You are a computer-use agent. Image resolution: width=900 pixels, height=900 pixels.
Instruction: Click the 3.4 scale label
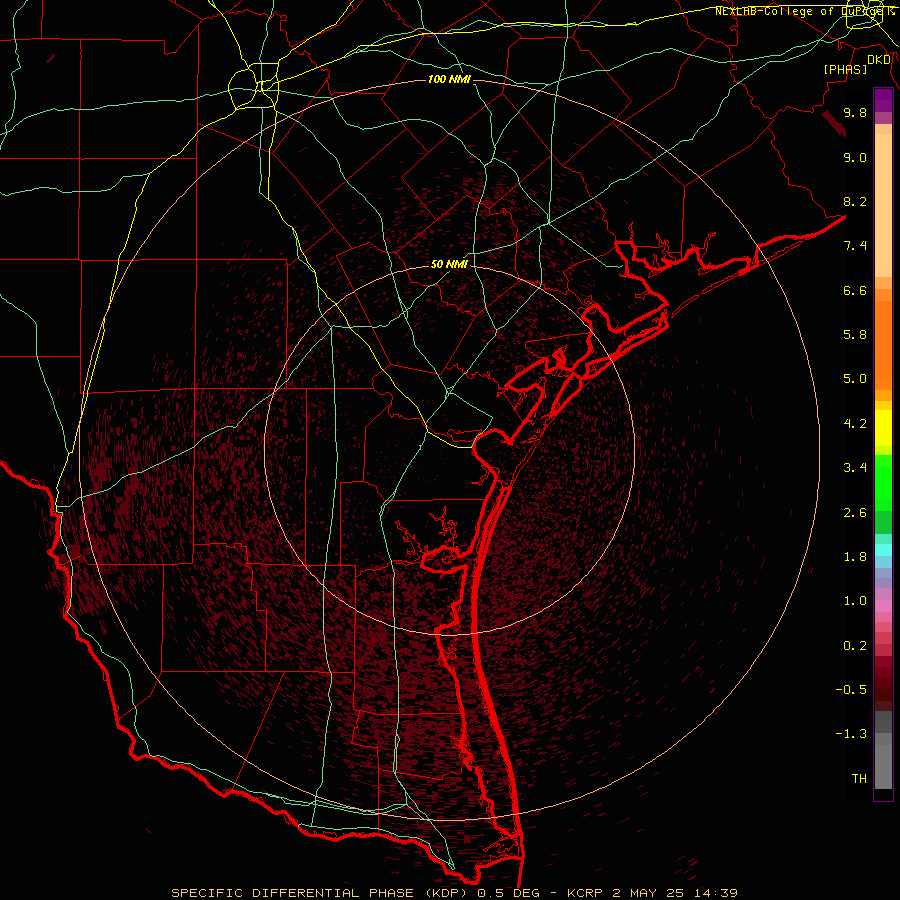pyautogui.click(x=855, y=468)
